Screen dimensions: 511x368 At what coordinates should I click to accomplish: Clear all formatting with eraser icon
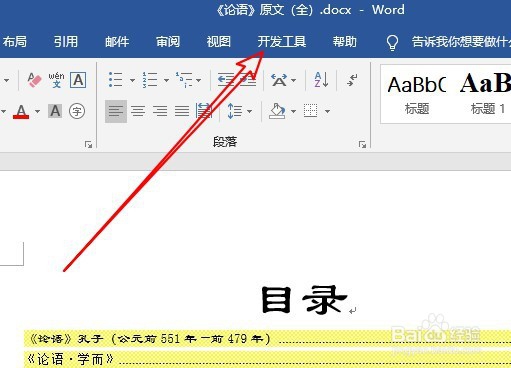click(34, 80)
